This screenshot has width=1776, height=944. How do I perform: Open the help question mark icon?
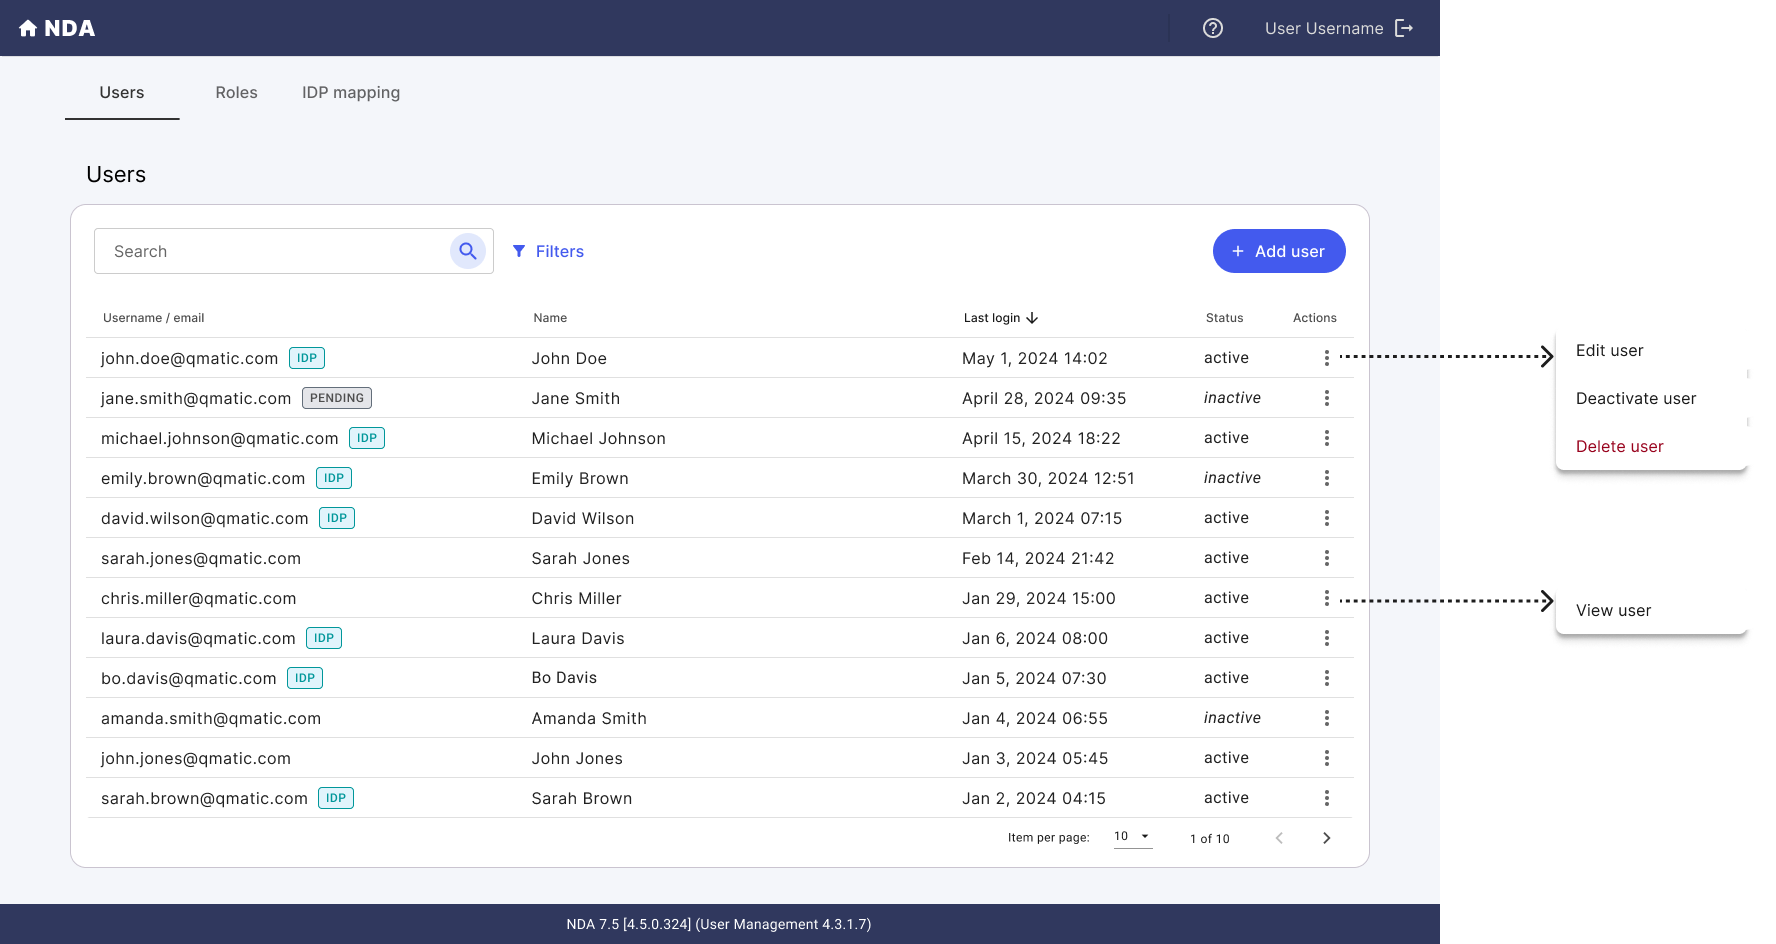click(x=1213, y=28)
